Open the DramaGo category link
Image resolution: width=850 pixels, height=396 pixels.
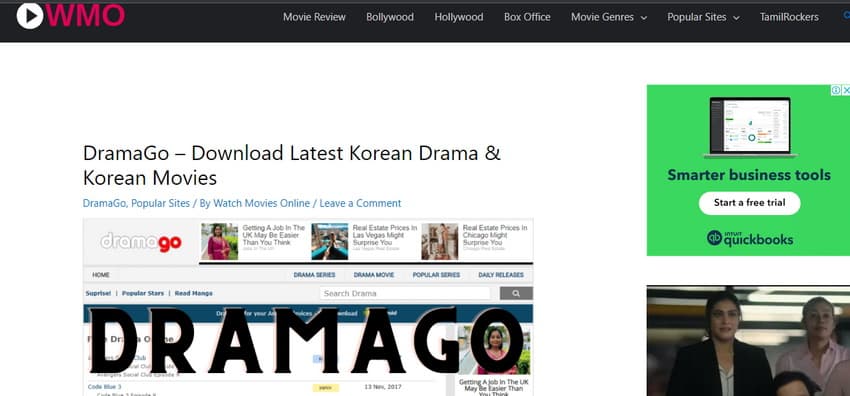coord(105,203)
